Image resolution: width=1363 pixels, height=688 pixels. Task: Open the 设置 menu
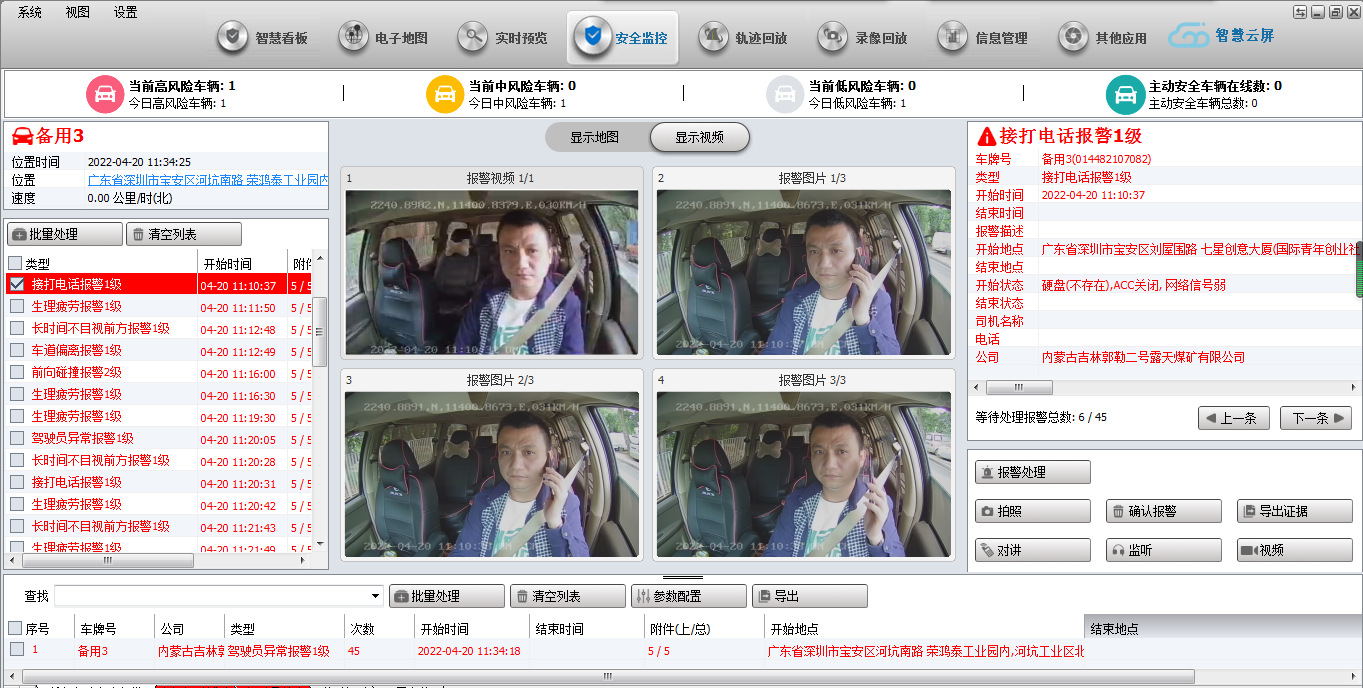pos(125,12)
